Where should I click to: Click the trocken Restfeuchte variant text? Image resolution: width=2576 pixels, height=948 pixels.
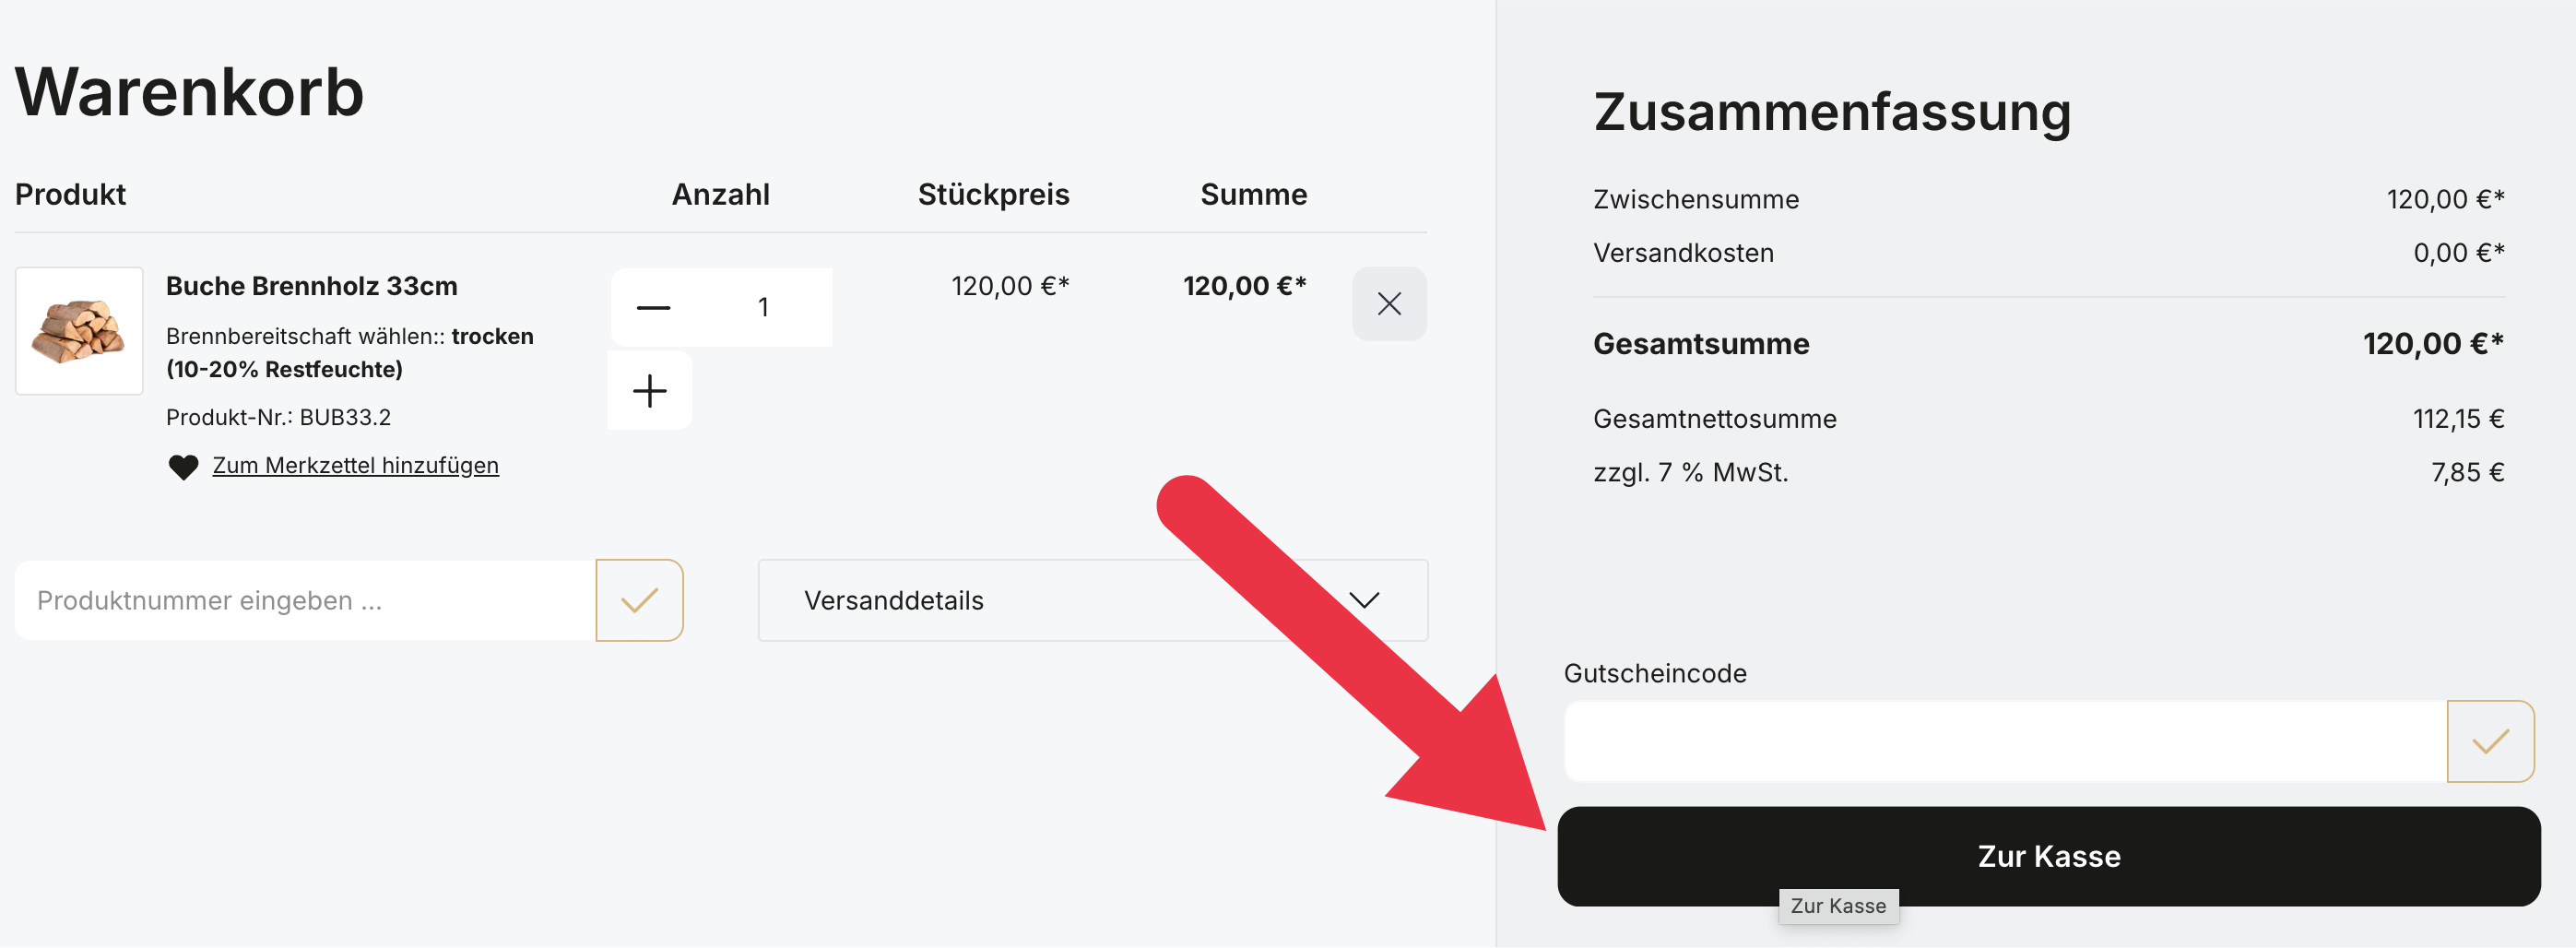coord(349,352)
